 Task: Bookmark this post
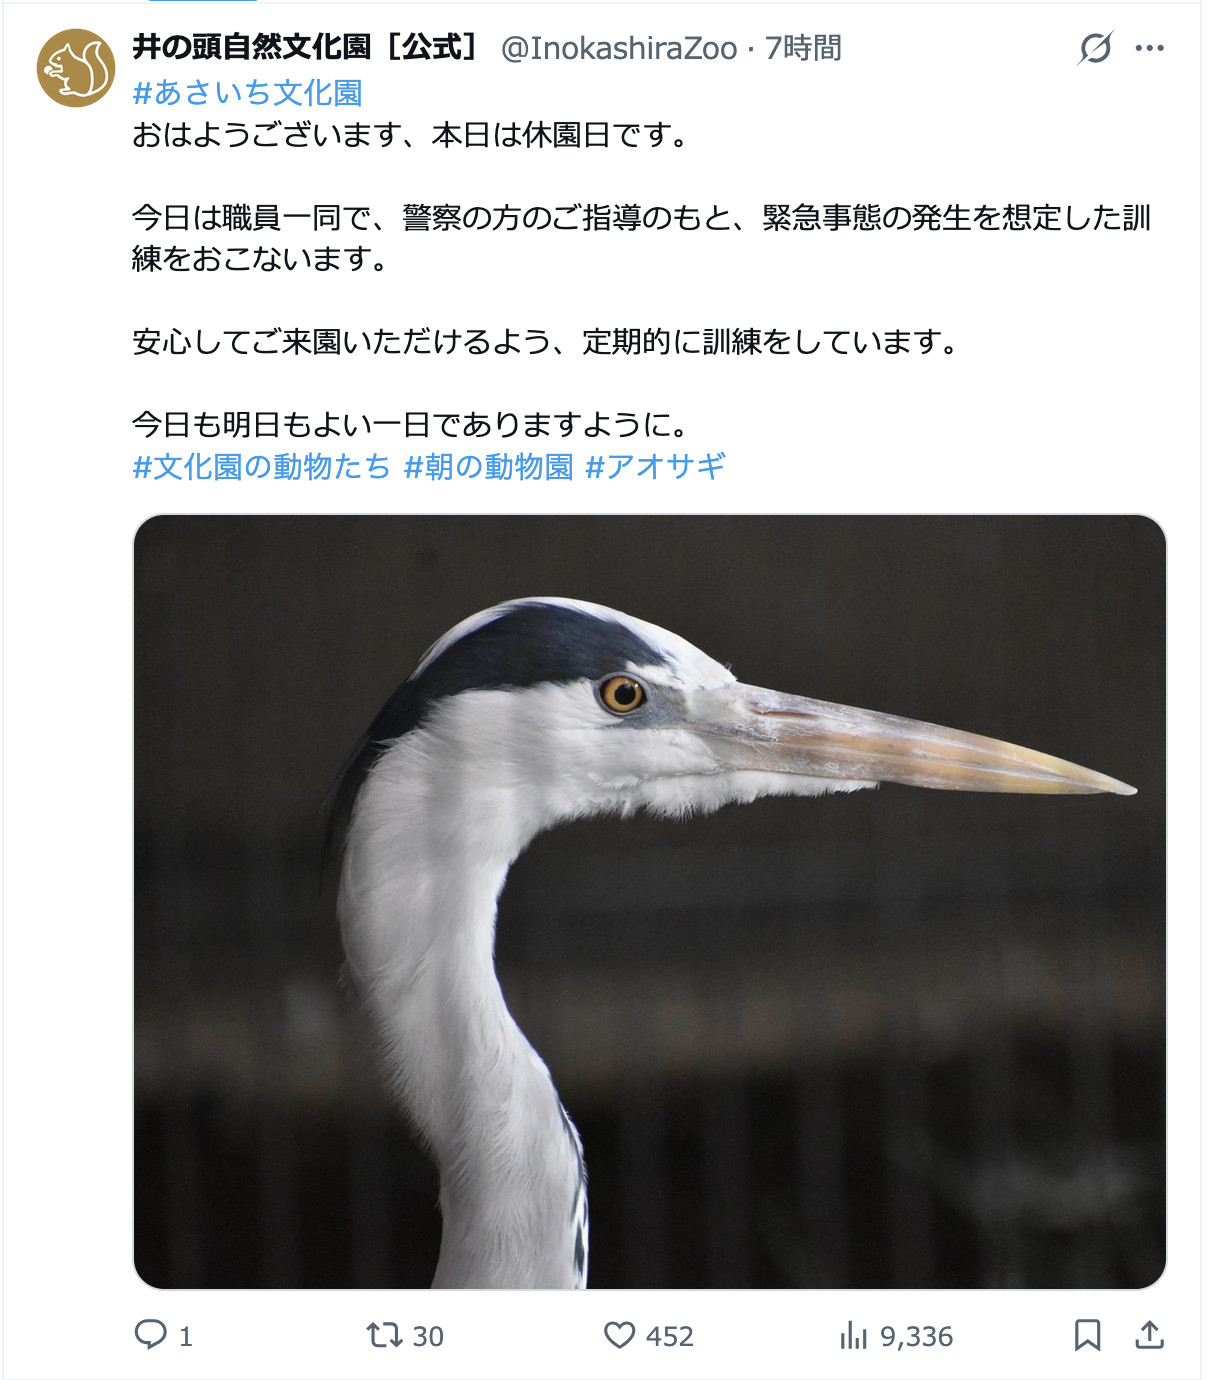1087,1335
